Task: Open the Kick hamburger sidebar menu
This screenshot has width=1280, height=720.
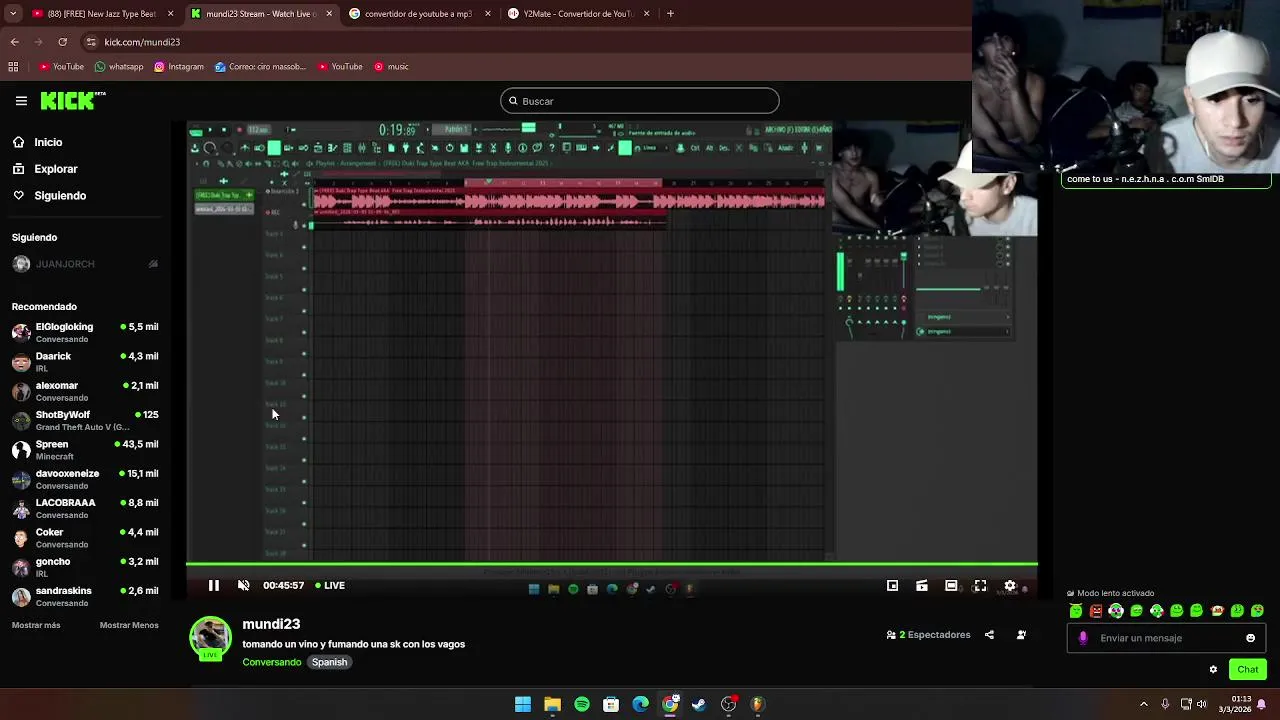Action: pyautogui.click(x=21, y=101)
